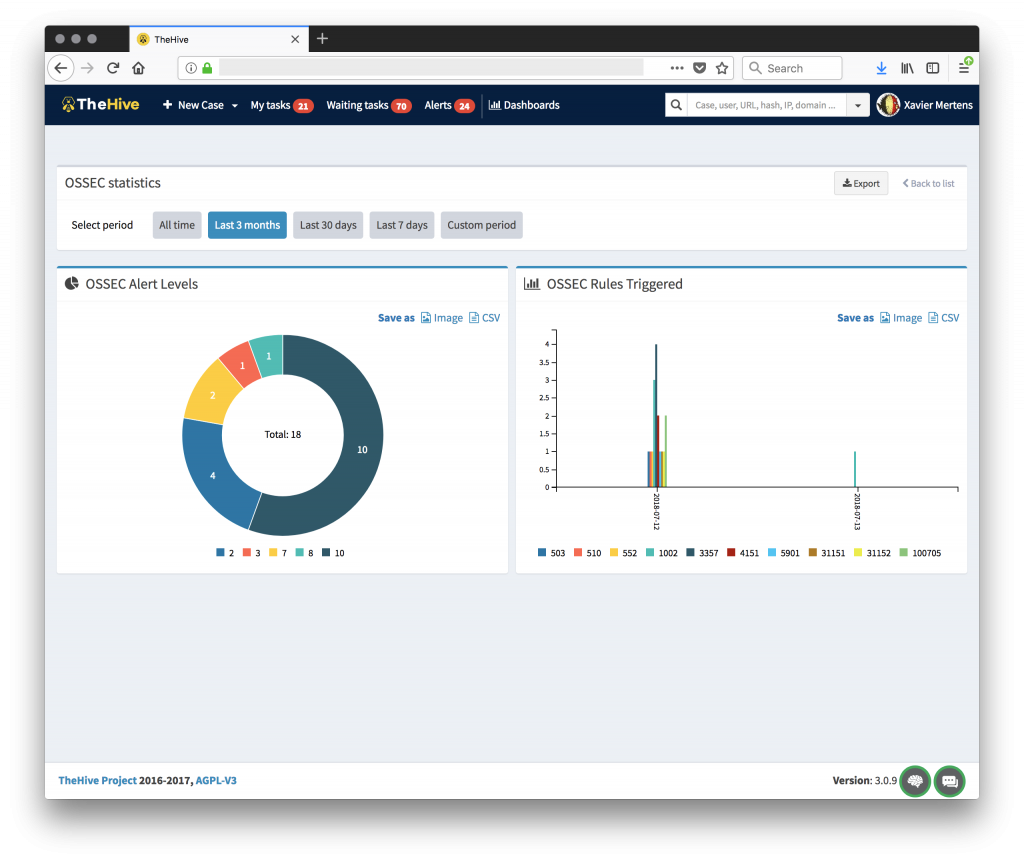Open the Firefox downloads arrow icon
Image resolution: width=1024 pixels, height=863 pixels.
tap(881, 68)
